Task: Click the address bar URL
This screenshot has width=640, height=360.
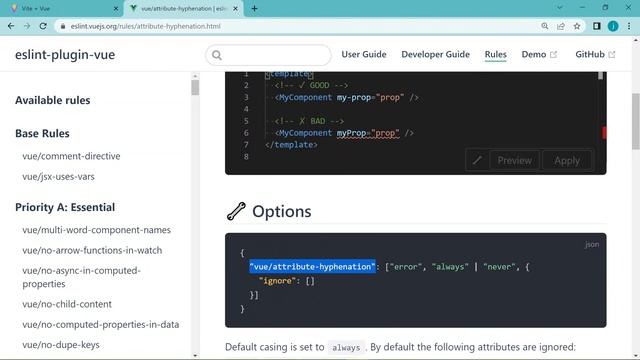Action: coord(145,26)
